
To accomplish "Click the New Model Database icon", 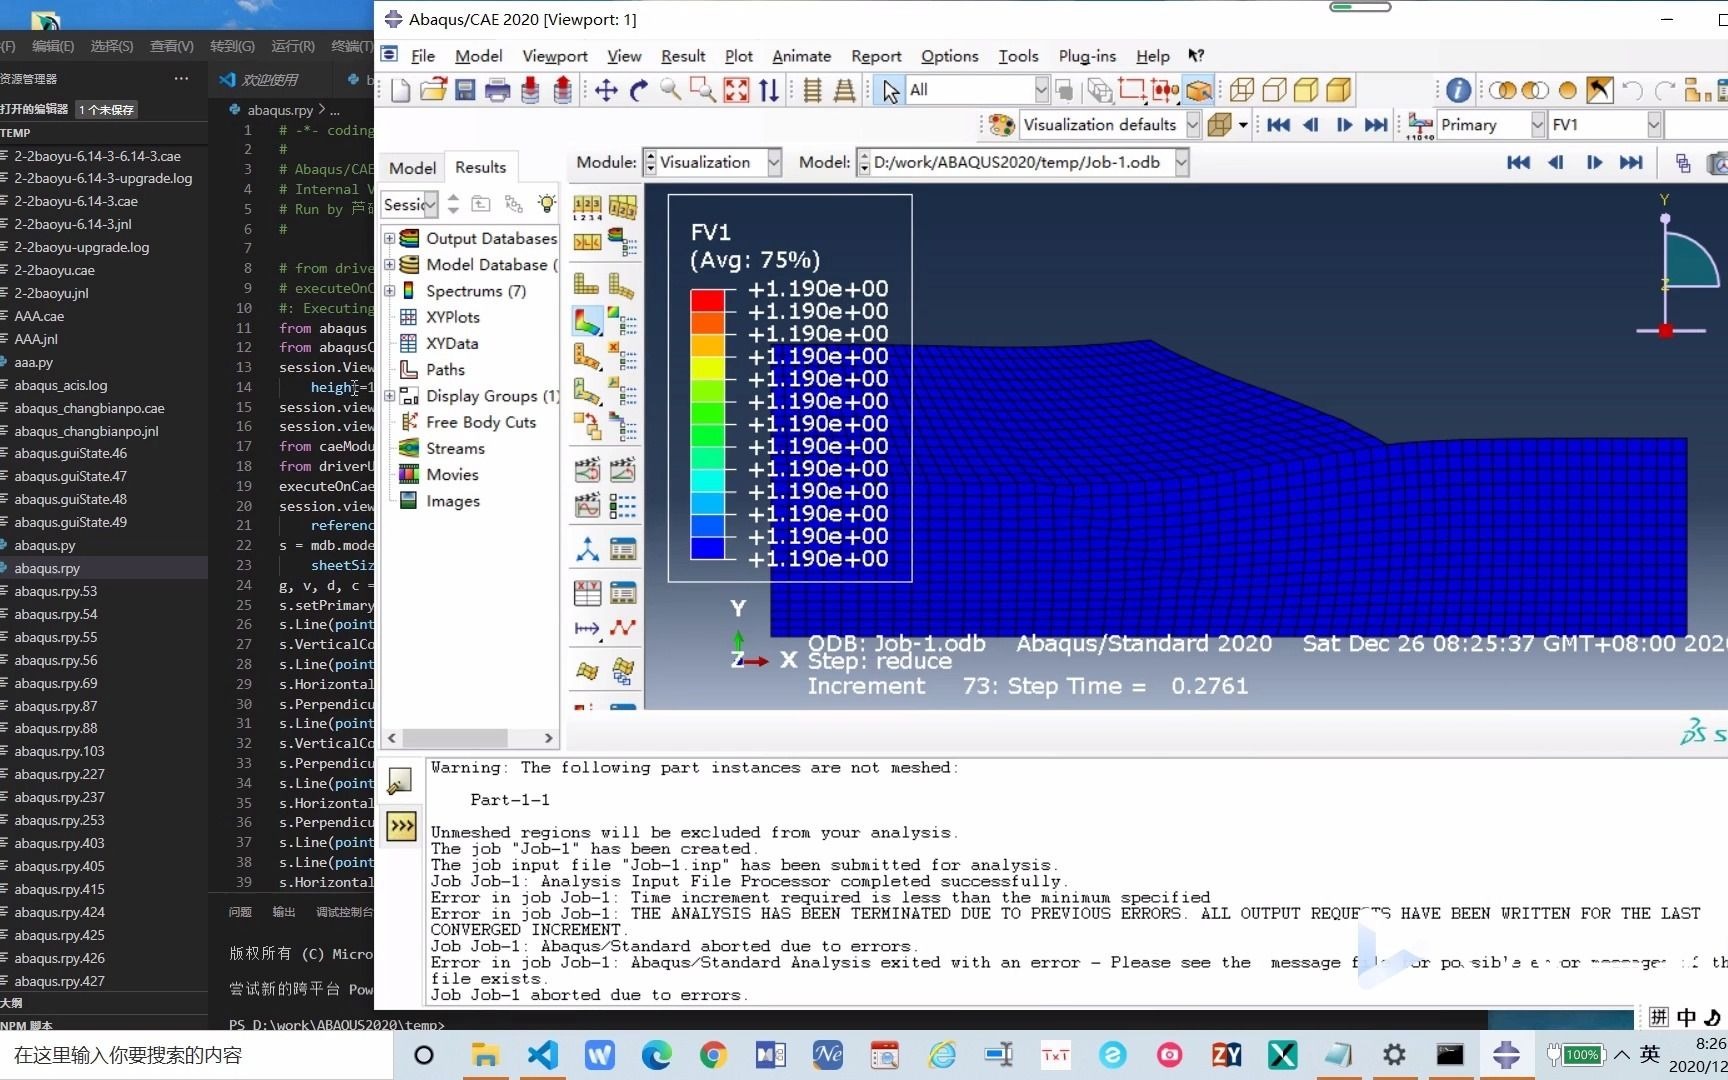I will tap(401, 91).
